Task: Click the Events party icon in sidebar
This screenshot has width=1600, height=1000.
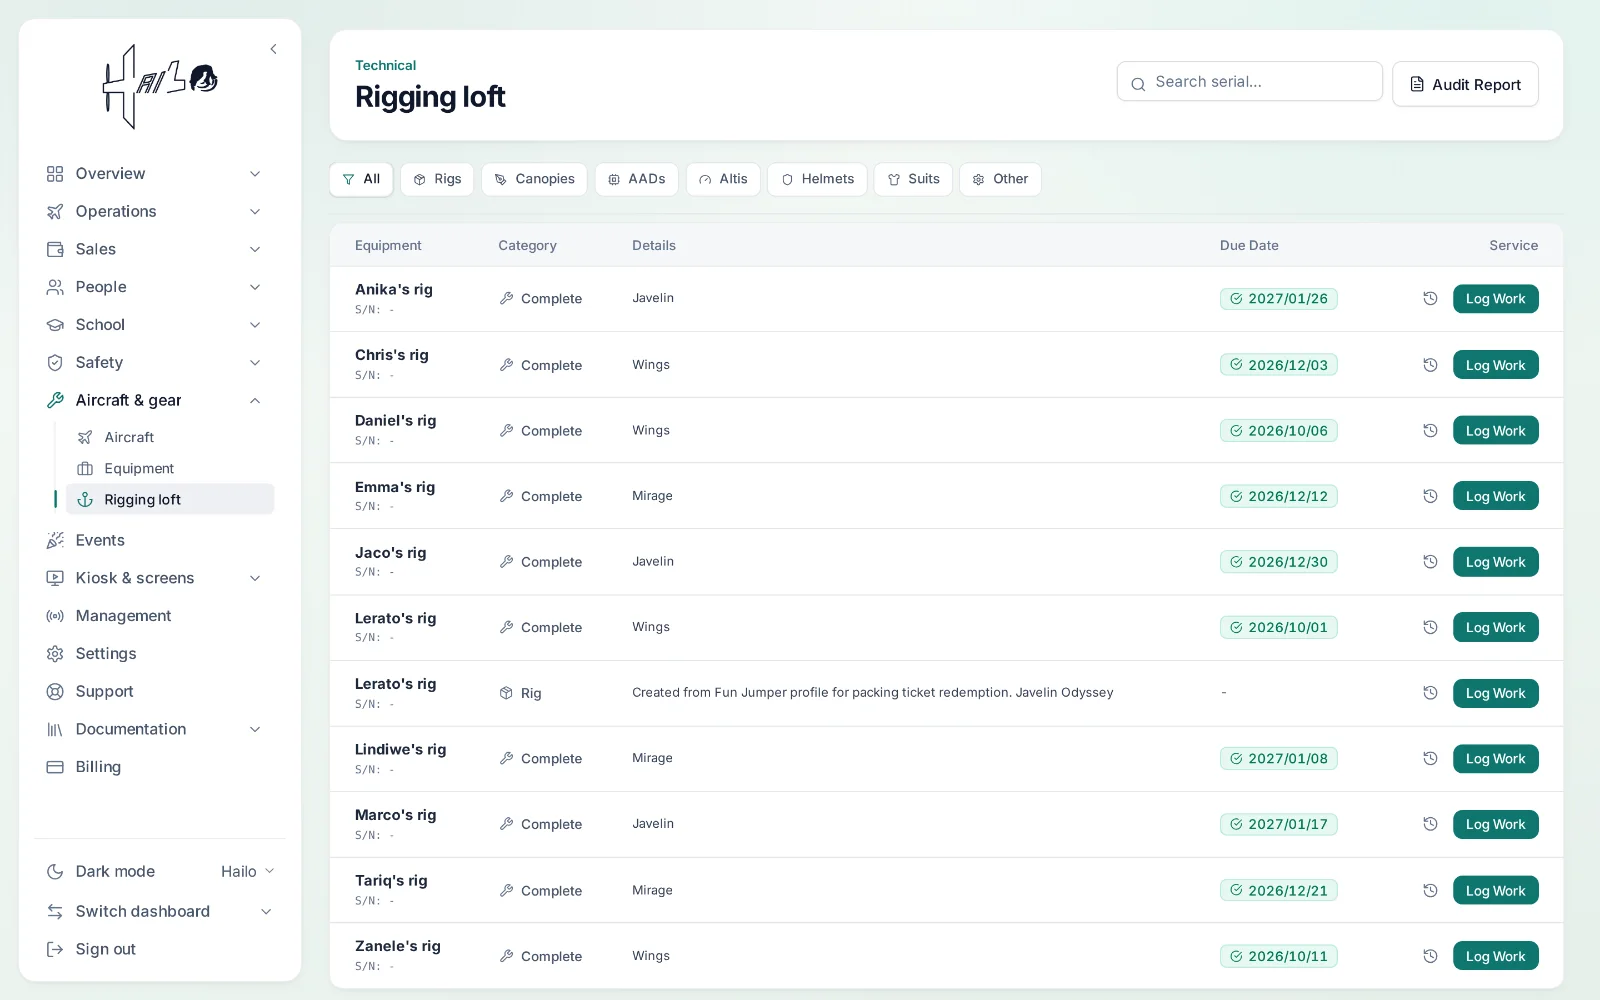Action: 55,540
